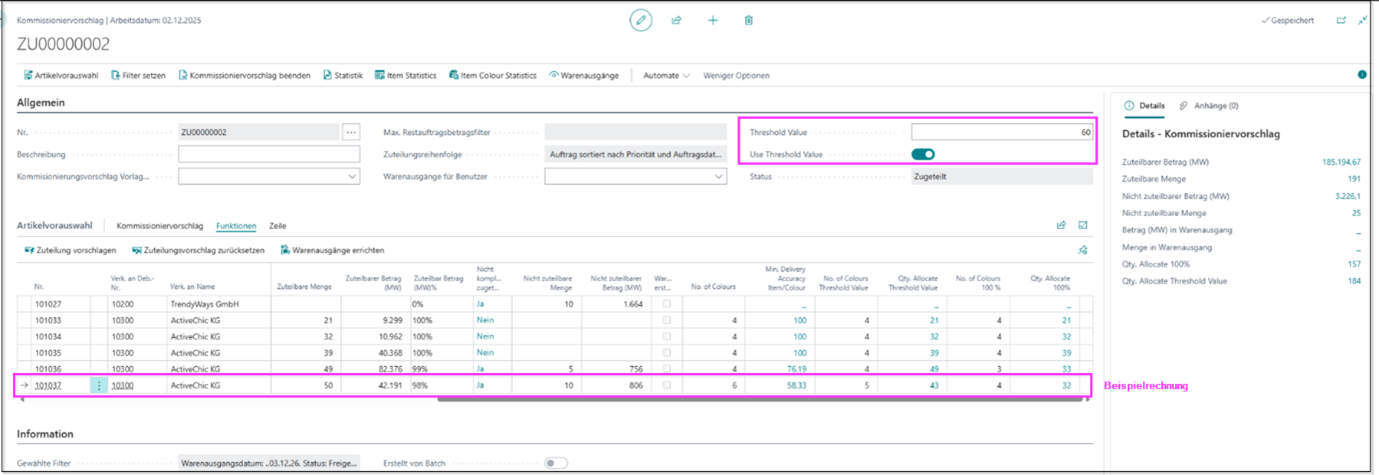1379x475 pixels.
Task: Click Kommissioniervorschlag beenden action
Action: pyautogui.click(x=244, y=75)
